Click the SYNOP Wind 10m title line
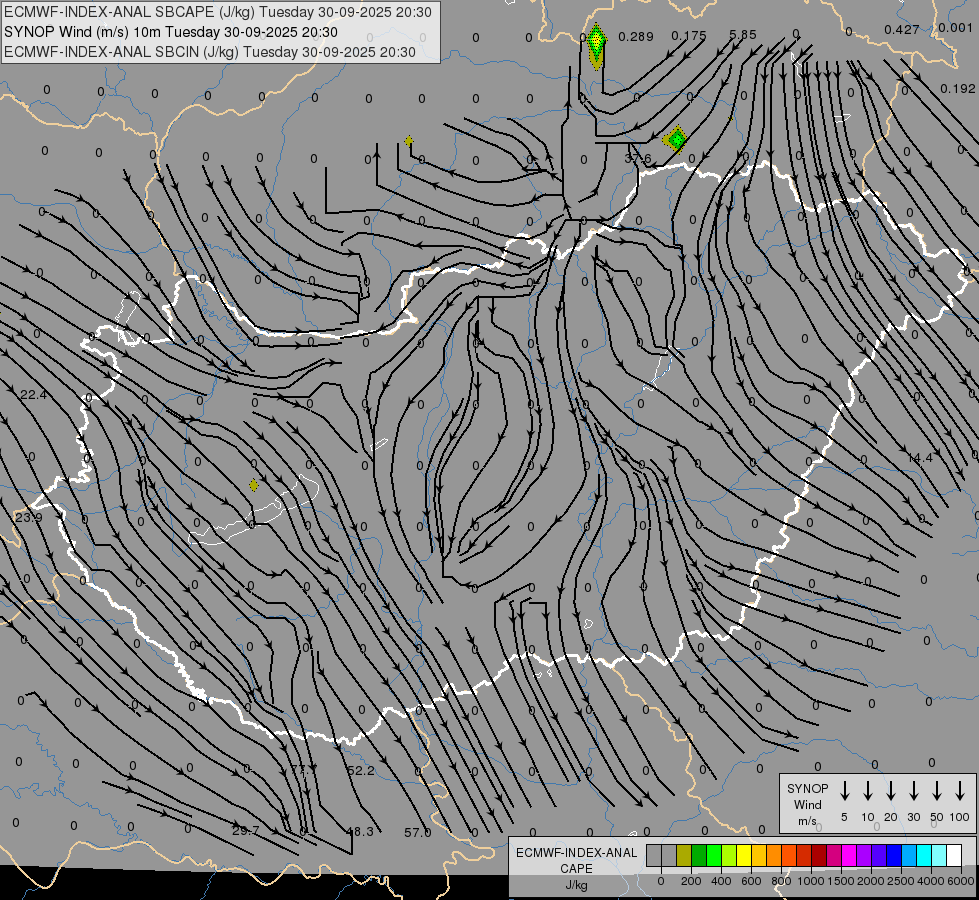979x900 pixels. 170,32
